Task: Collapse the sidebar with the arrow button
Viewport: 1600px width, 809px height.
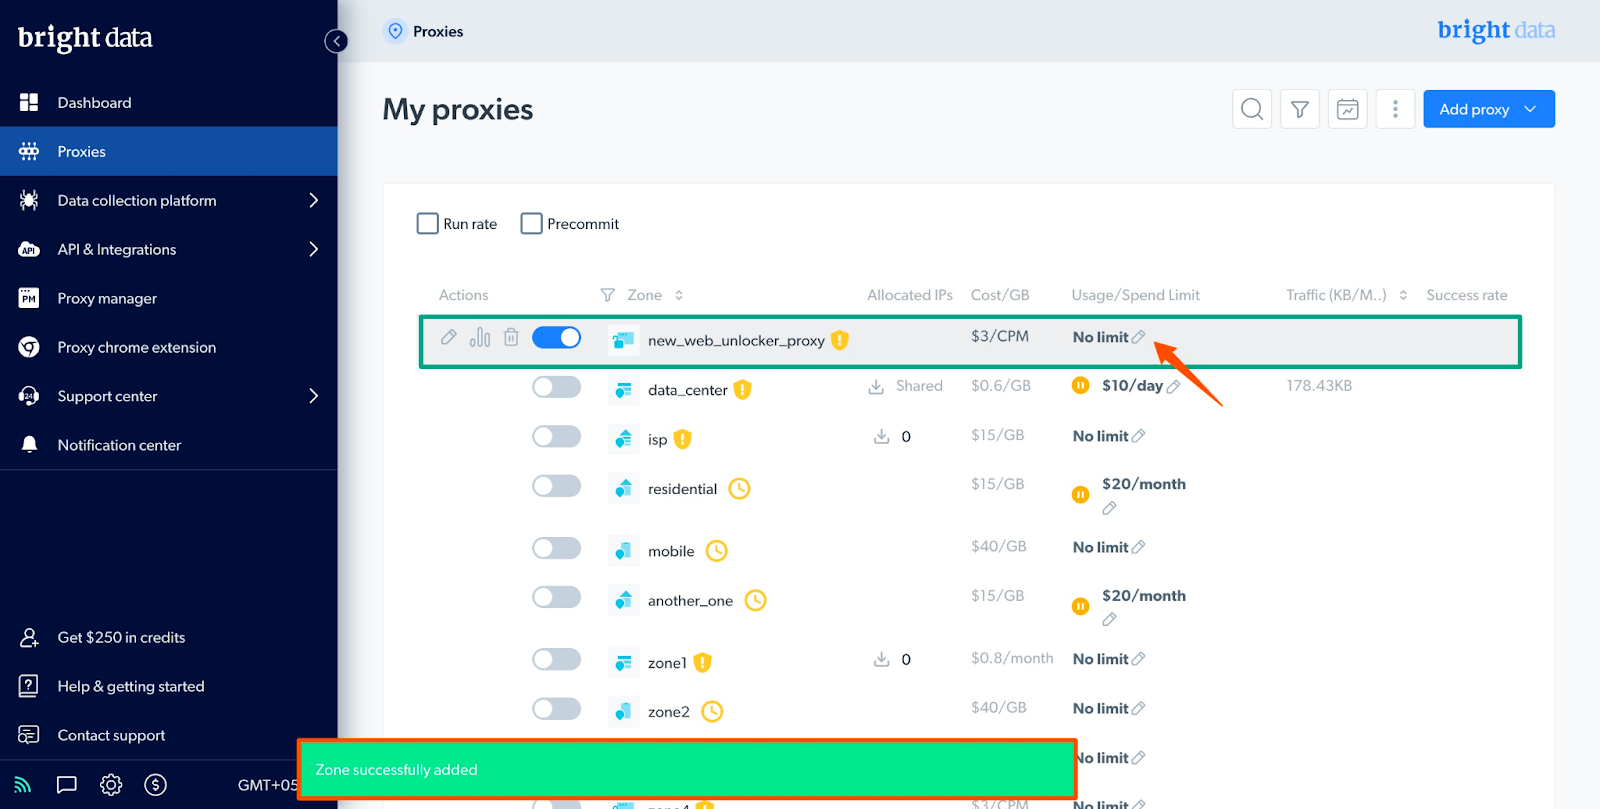Action: (x=336, y=41)
